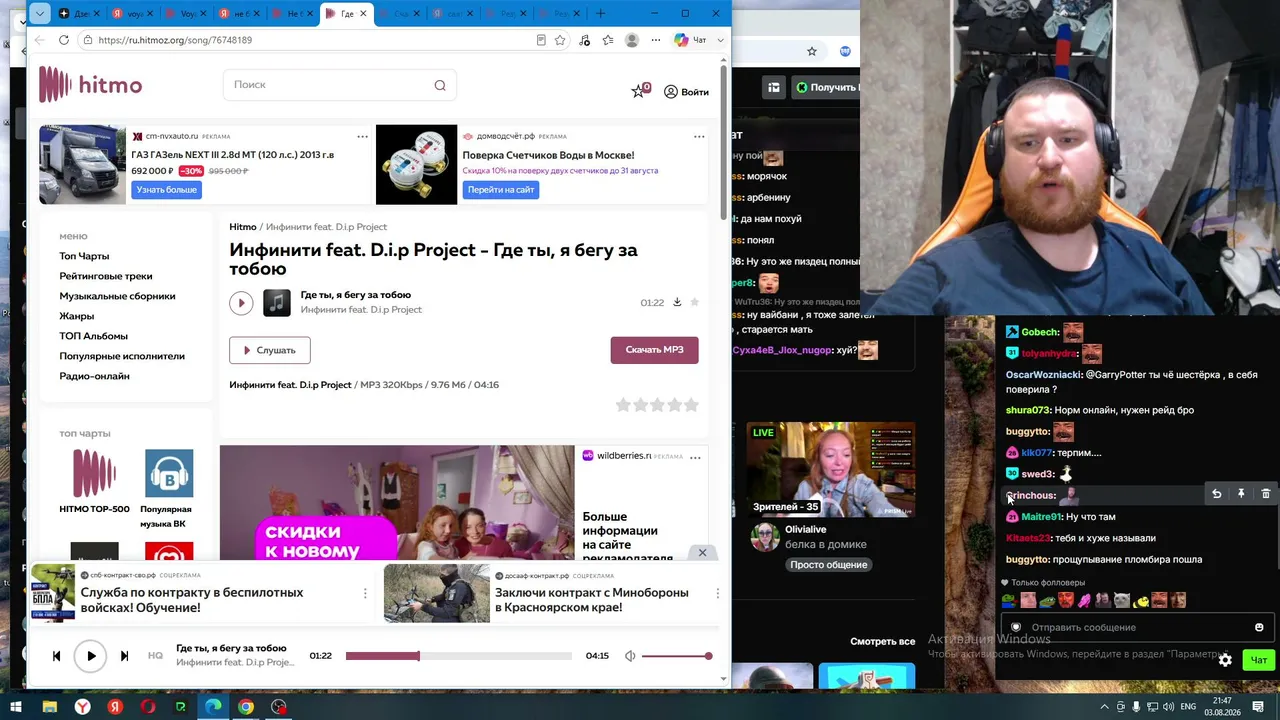The width and height of the screenshot is (1280, 720).
Task: Rate the song with the fifth star
Action: 691,405
